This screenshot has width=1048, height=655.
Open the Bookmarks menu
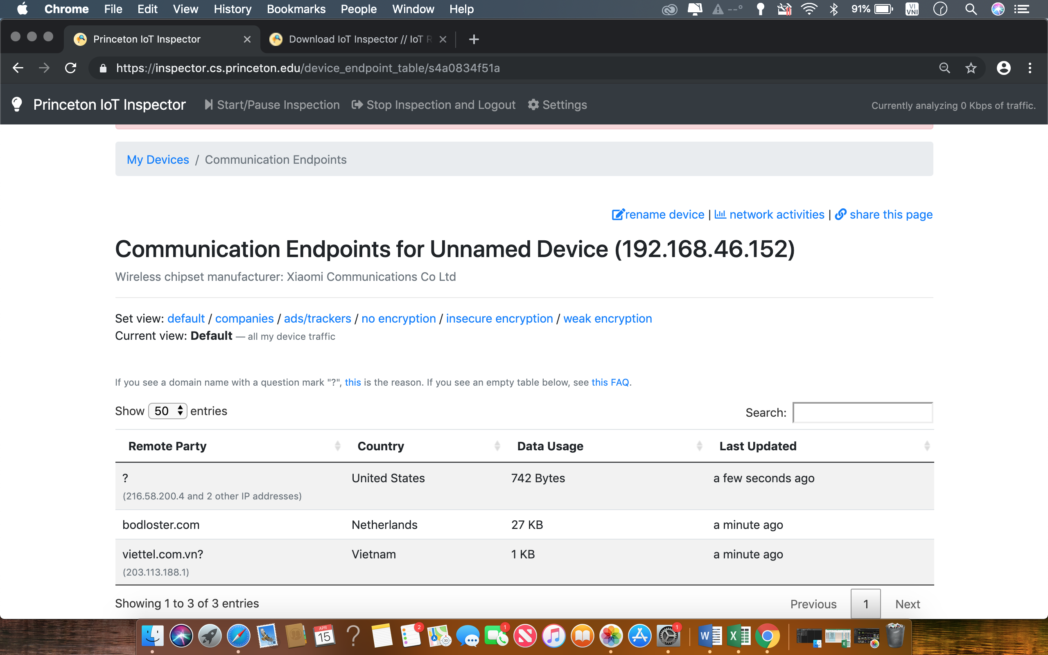click(x=296, y=9)
